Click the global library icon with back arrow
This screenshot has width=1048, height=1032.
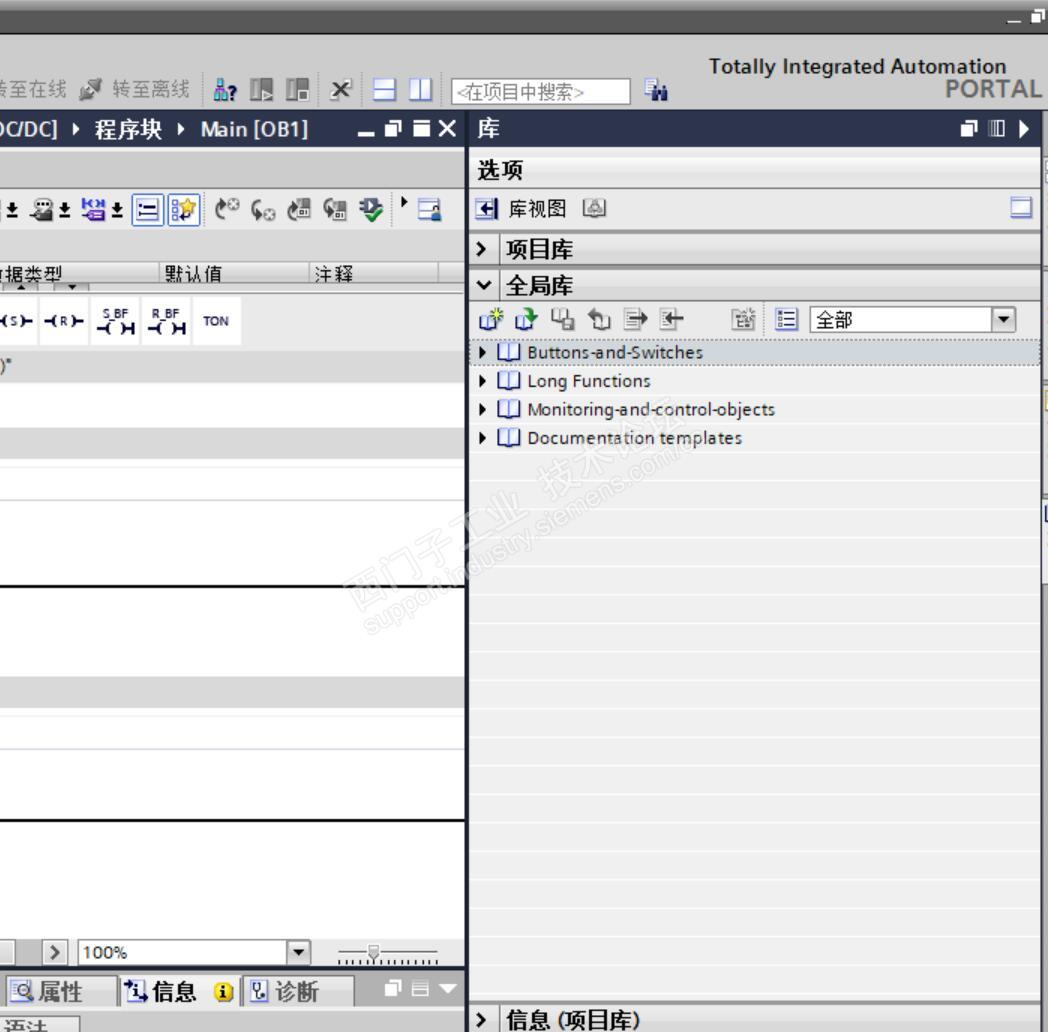coord(599,319)
